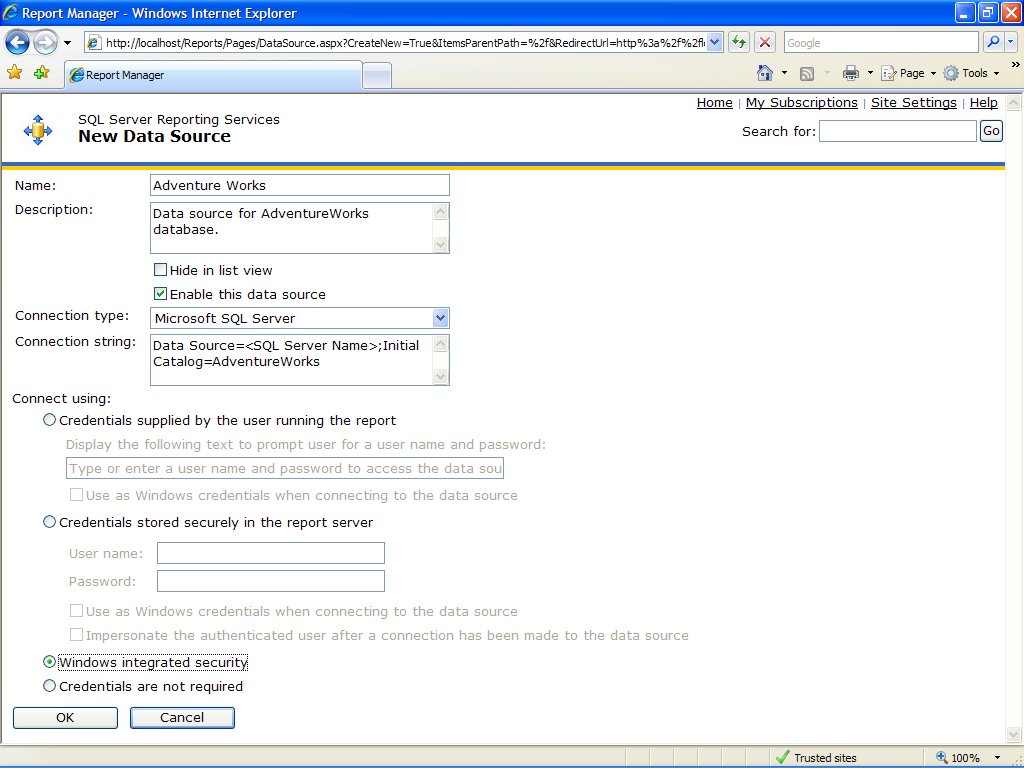
Task: Click inside the Connection string text area
Action: click(x=291, y=360)
